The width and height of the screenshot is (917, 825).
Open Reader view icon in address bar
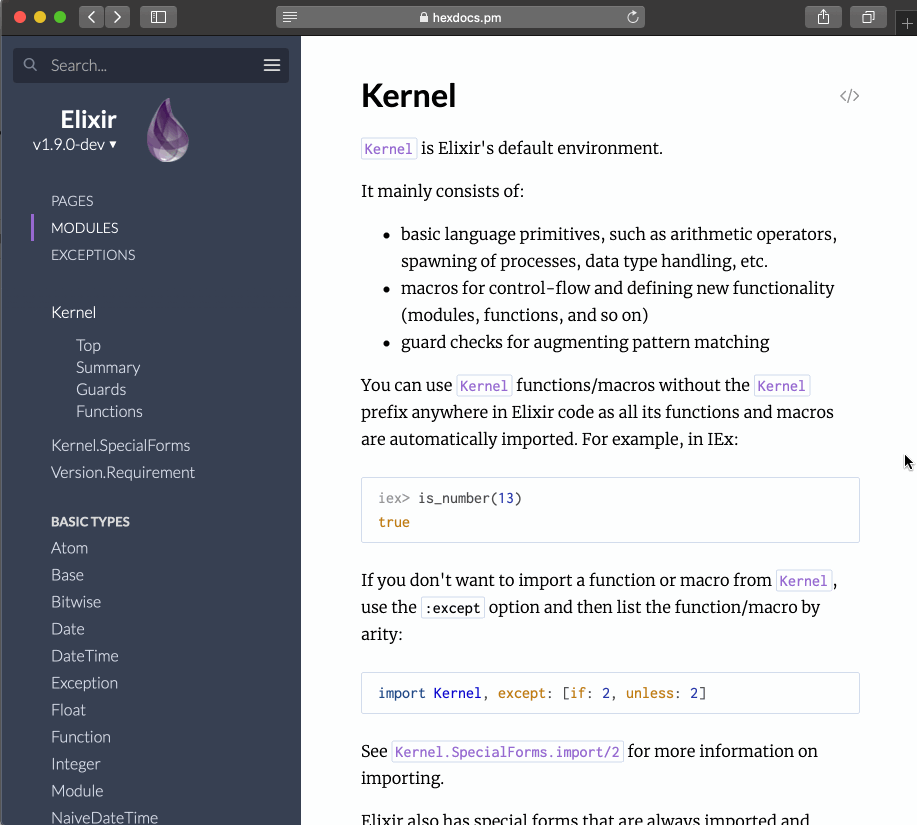click(290, 17)
